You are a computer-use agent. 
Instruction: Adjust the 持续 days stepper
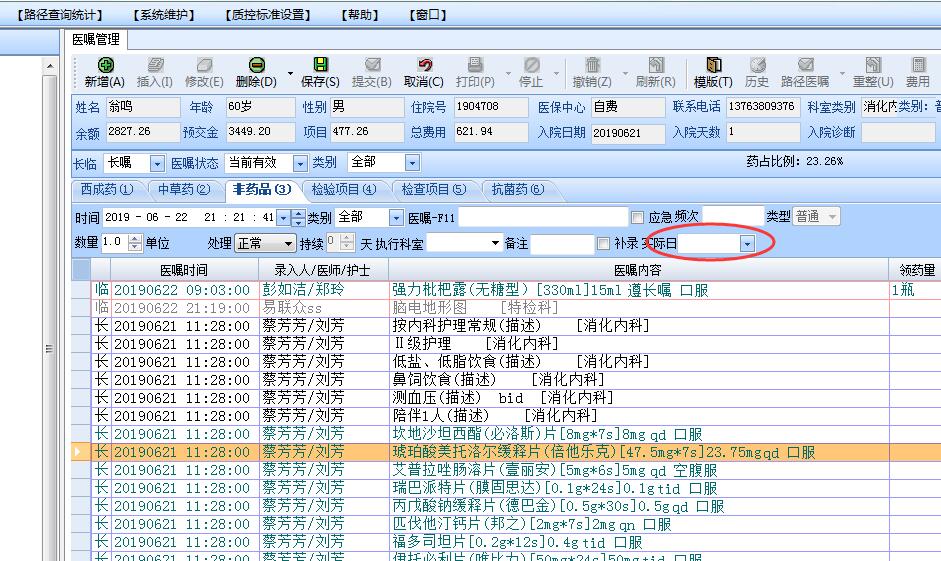[347, 243]
